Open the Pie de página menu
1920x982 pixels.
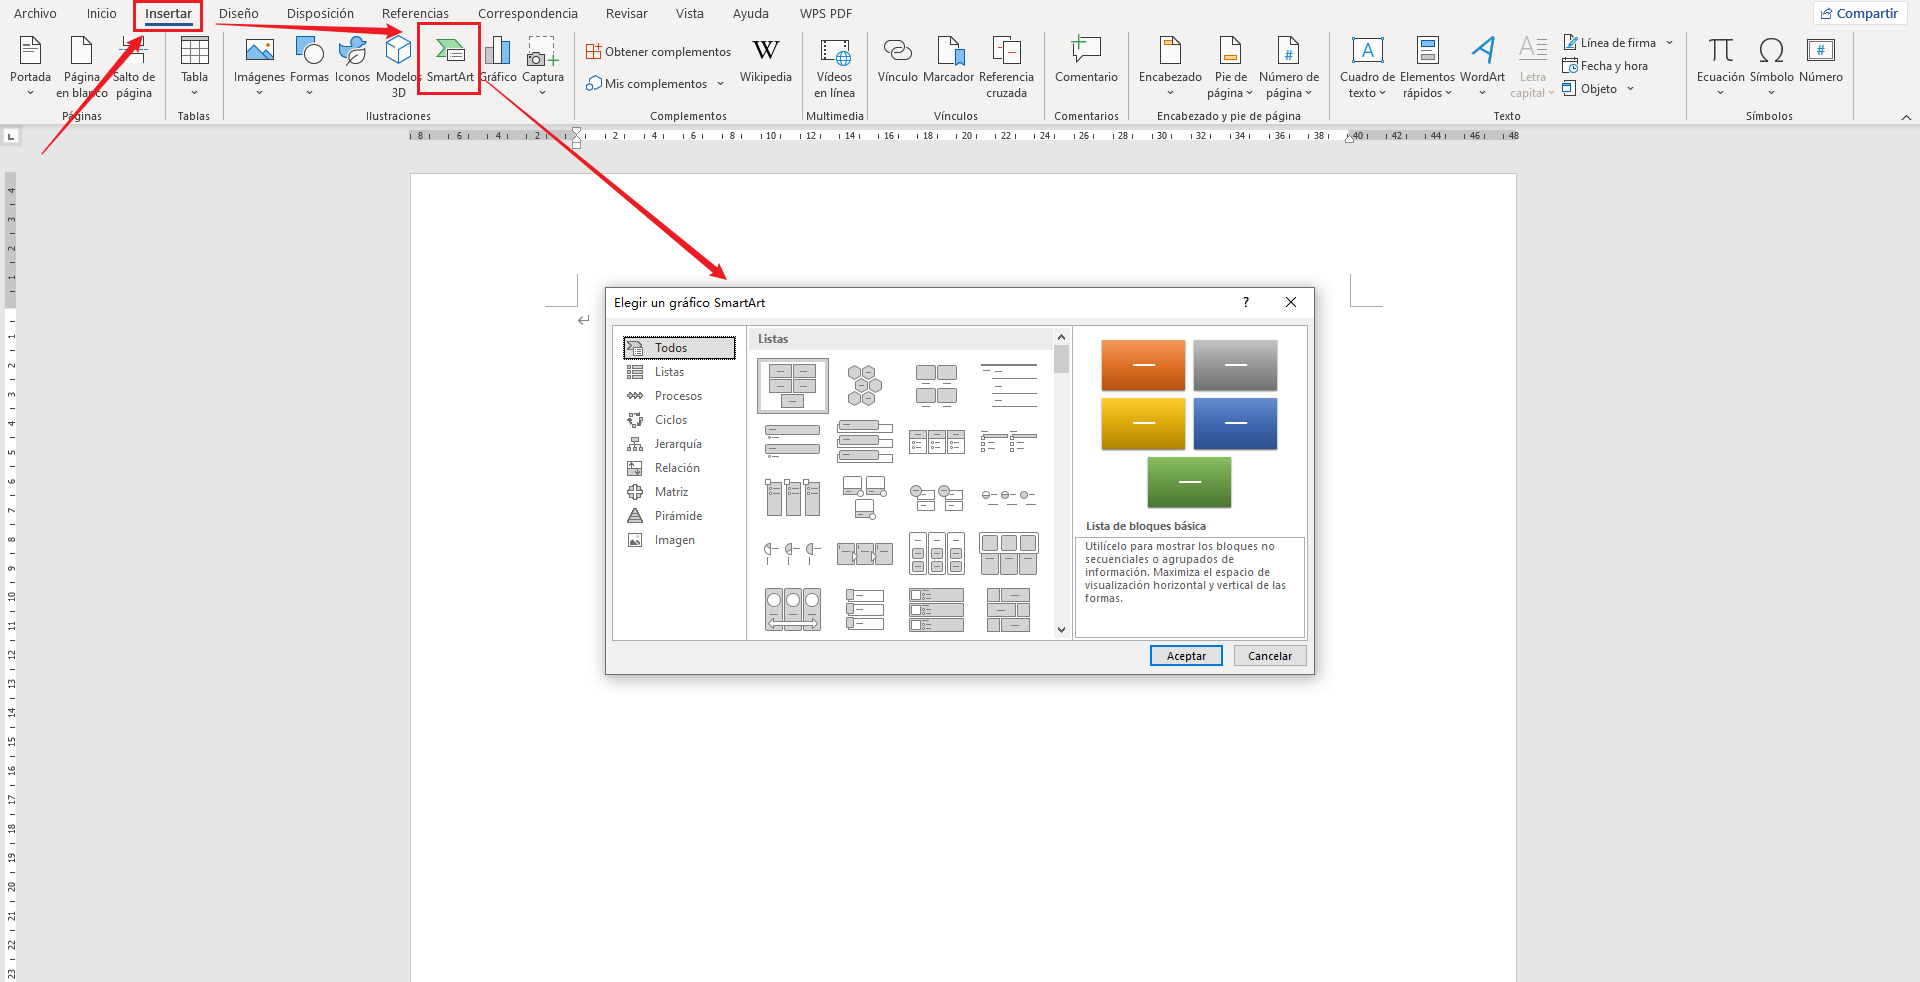(1230, 66)
